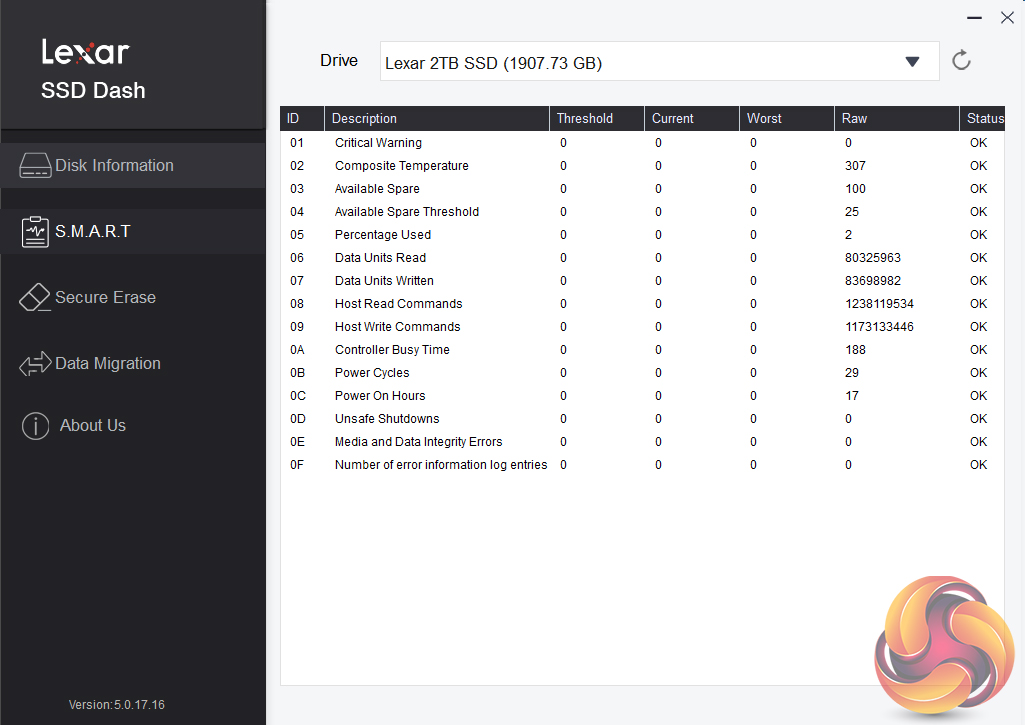Click the Threshold column header
The image size is (1025, 725).
(597, 118)
